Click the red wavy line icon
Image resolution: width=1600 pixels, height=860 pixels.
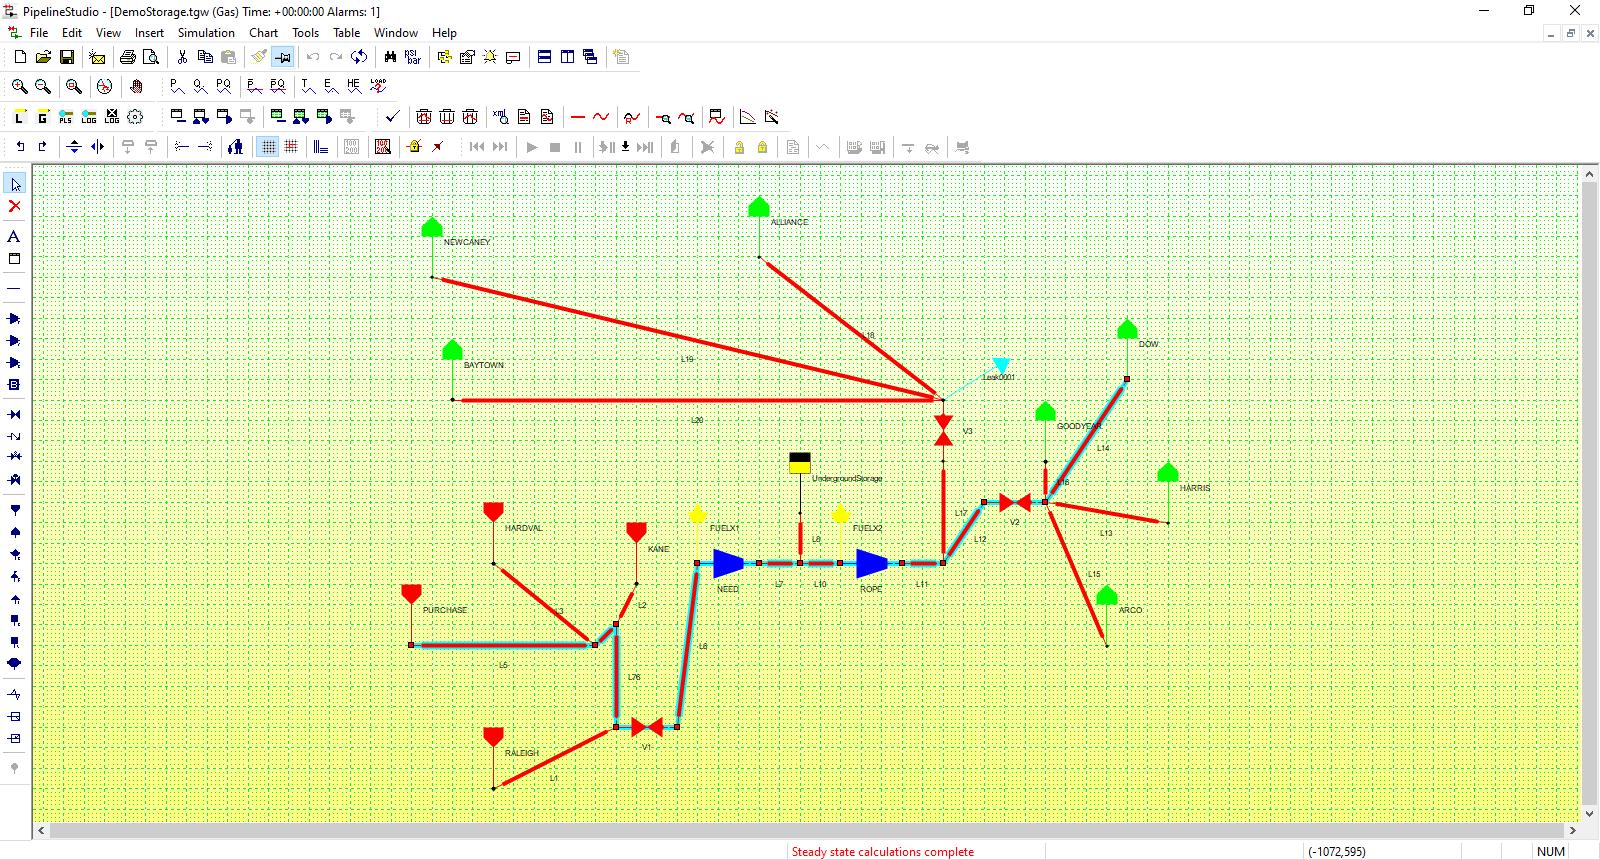tap(601, 117)
